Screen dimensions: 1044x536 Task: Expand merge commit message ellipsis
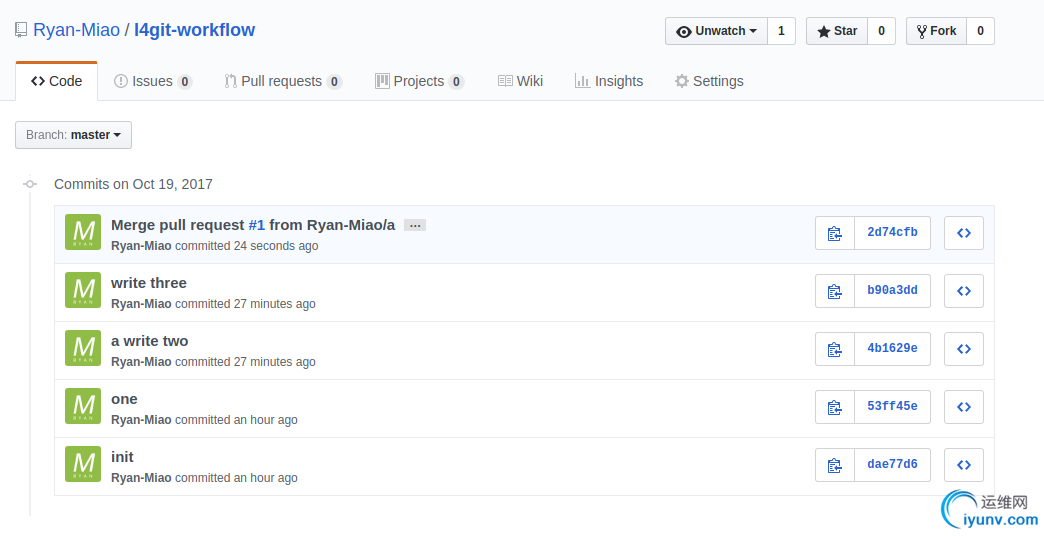coord(415,225)
